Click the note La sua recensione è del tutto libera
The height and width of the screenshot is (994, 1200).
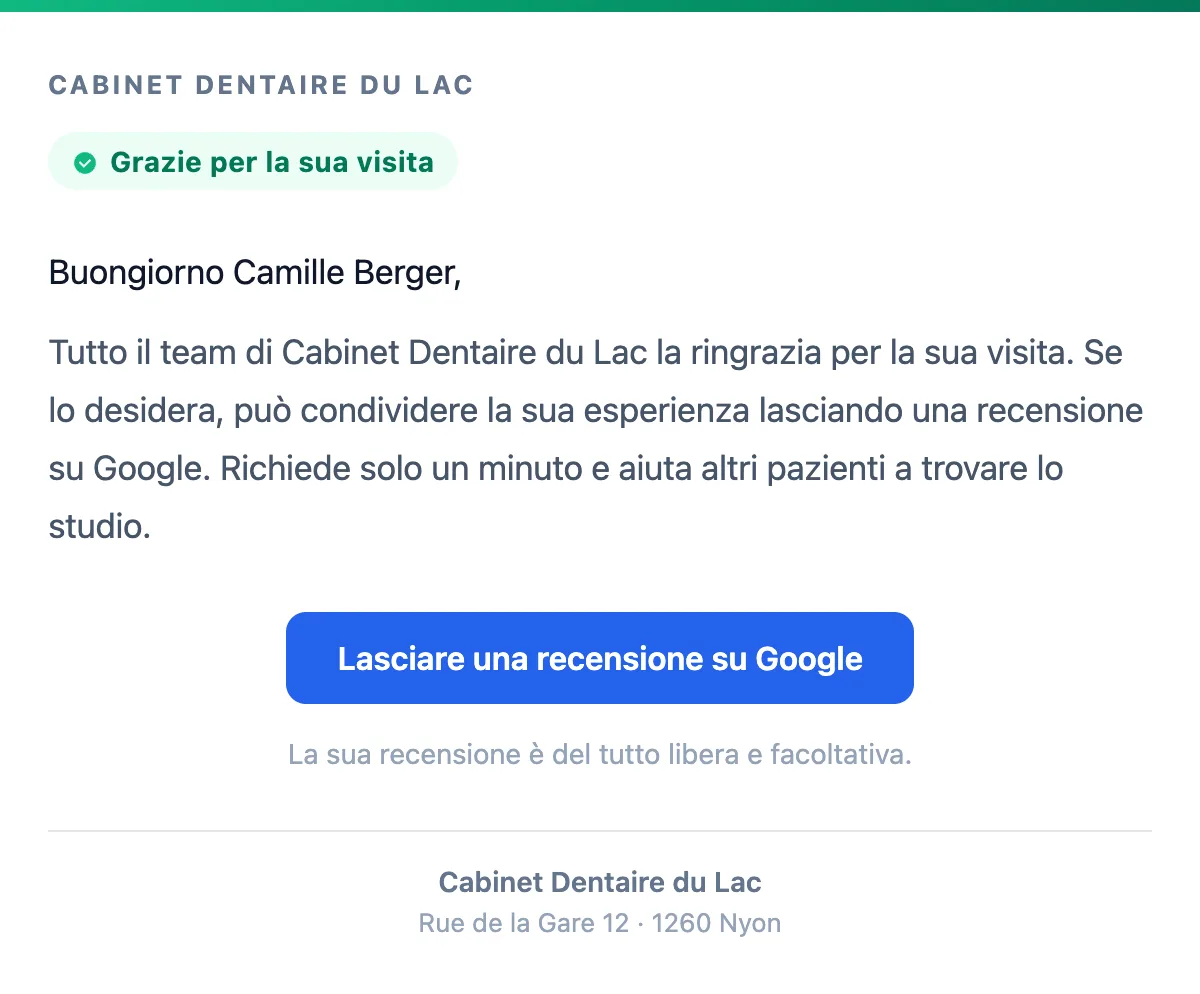click(600, 754)
